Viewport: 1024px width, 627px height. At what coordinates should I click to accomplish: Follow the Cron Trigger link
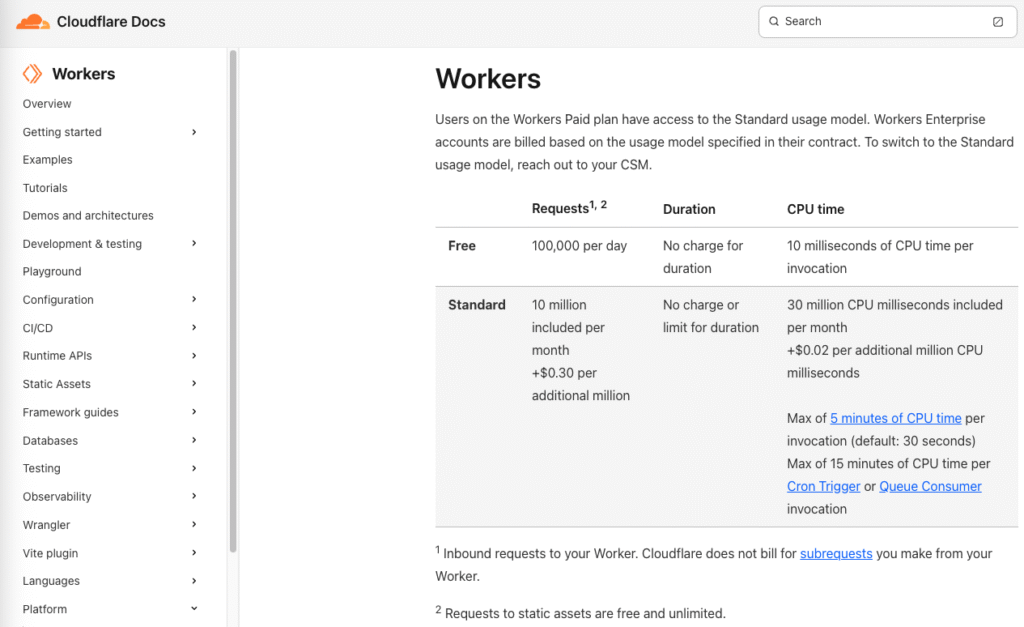click(824, 486)
